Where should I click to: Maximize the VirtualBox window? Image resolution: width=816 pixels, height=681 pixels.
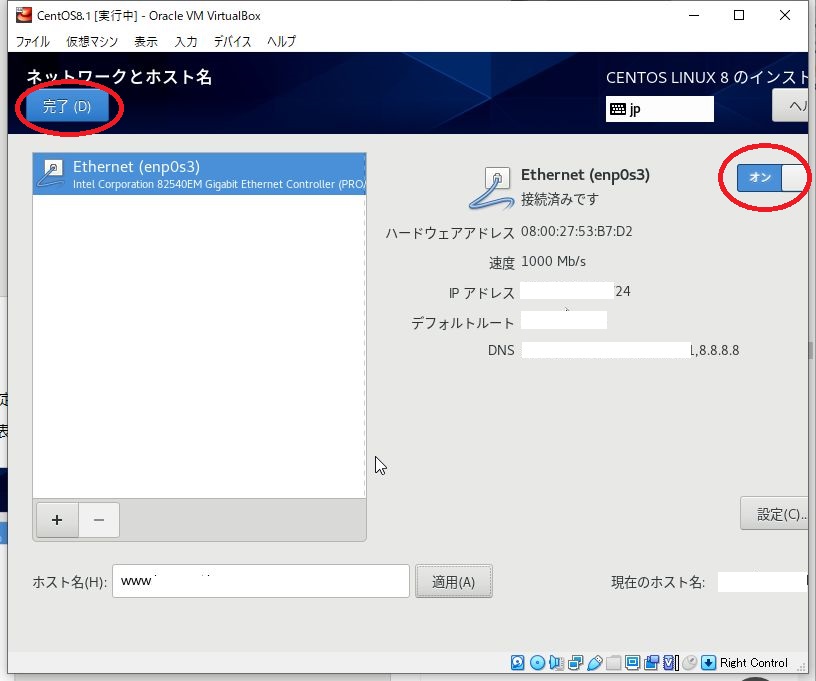click(x=738, y=15)
